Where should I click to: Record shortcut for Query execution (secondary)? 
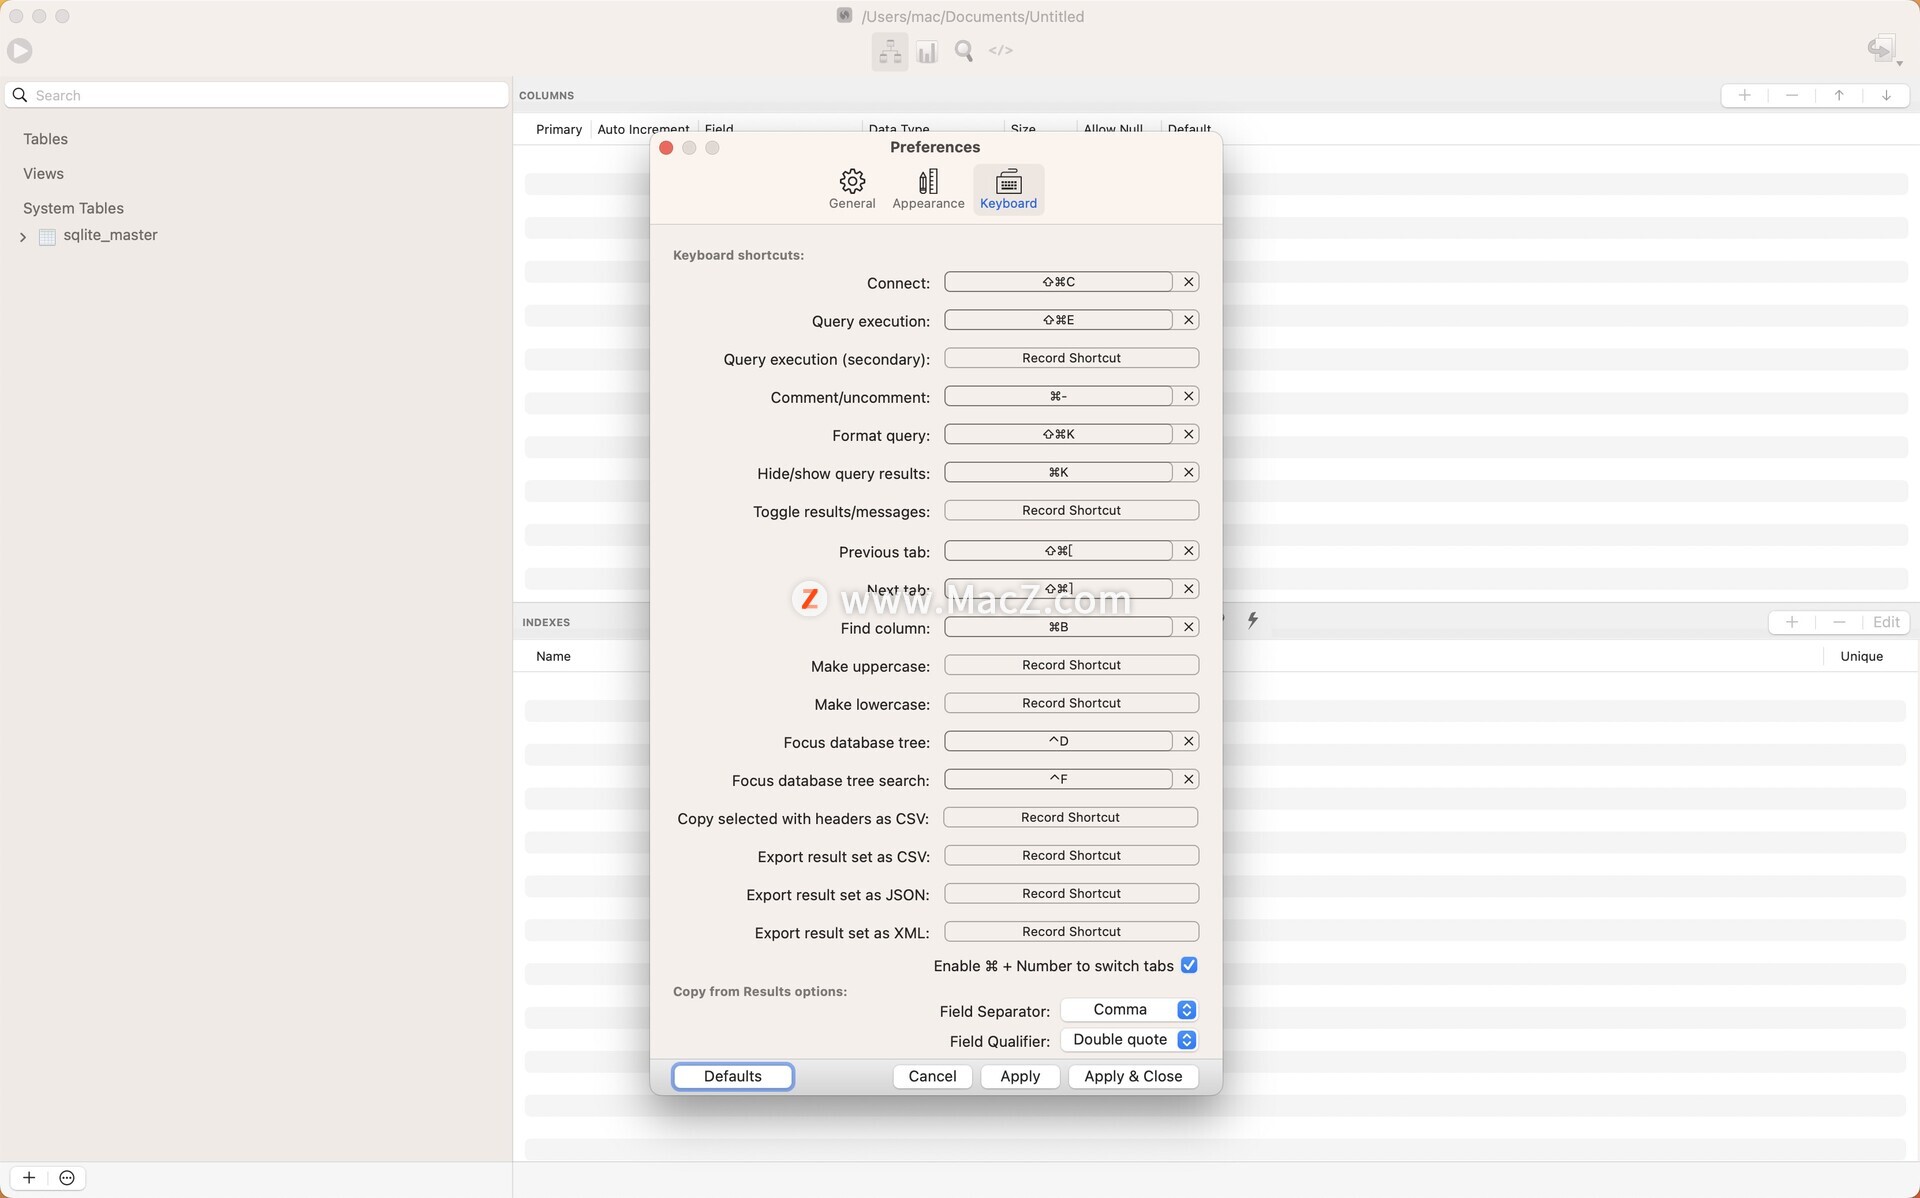[x=1071, y=358]
